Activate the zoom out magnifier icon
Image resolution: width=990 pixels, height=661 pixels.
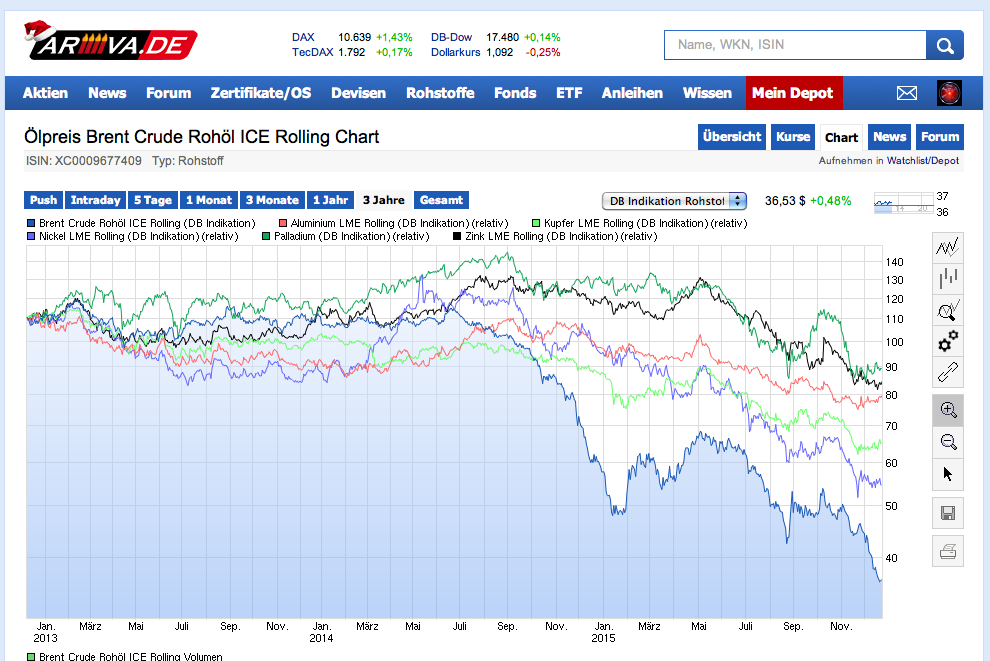point(947,441)
